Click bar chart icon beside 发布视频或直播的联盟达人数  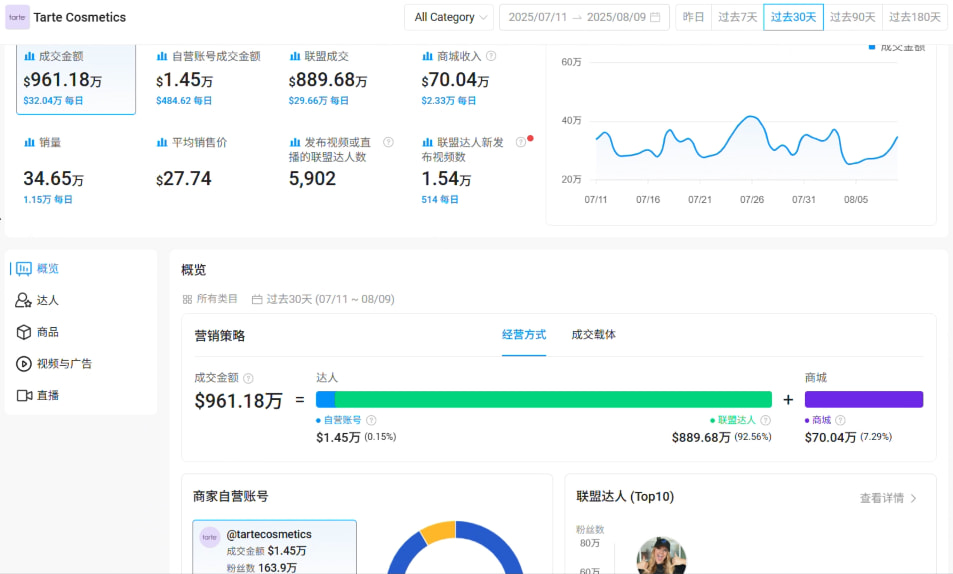[x=295, y=143]
